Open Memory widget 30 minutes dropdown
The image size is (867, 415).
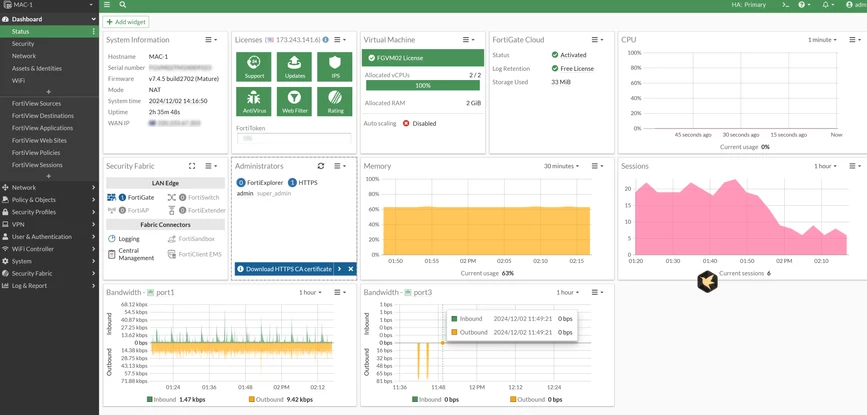(561, 166)
